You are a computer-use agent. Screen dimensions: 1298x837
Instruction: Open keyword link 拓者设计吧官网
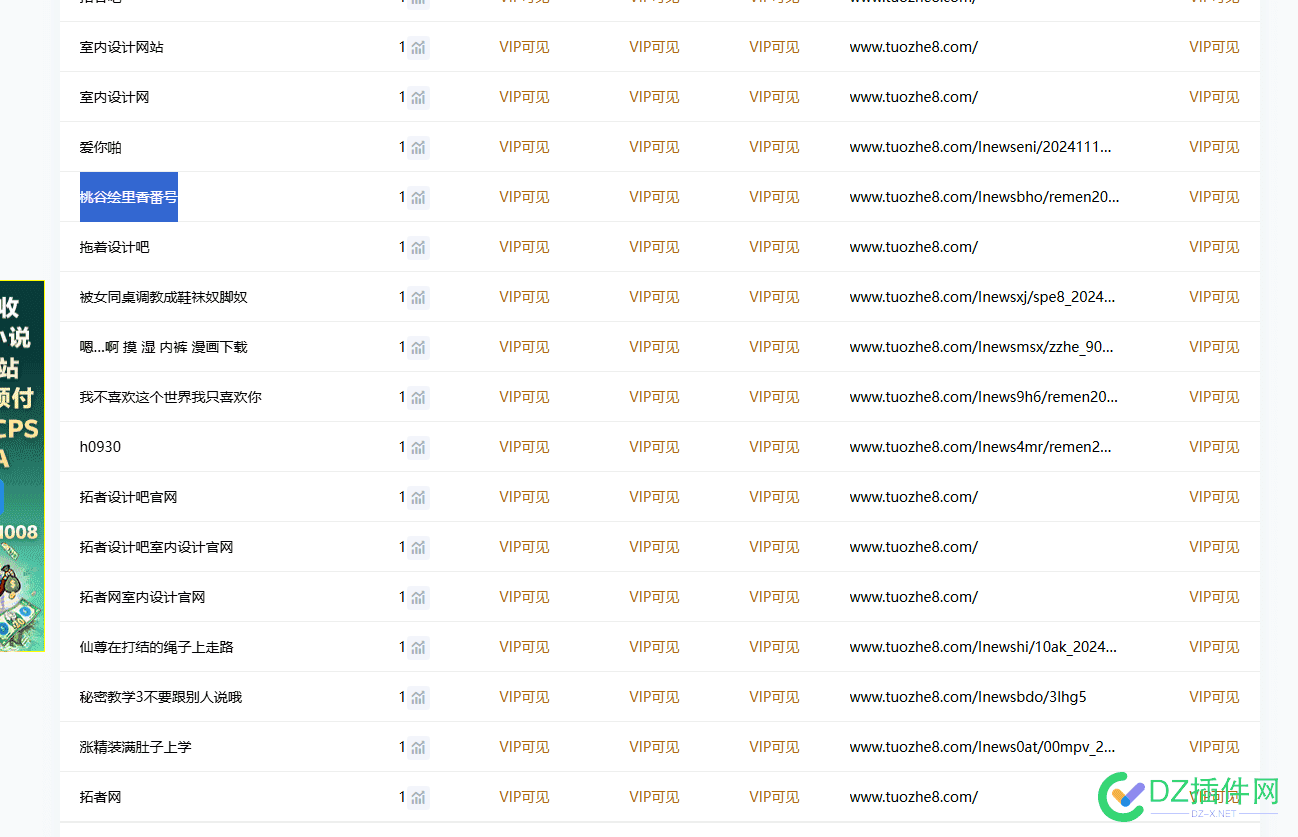pyautogui.click(x=128, y=497)
